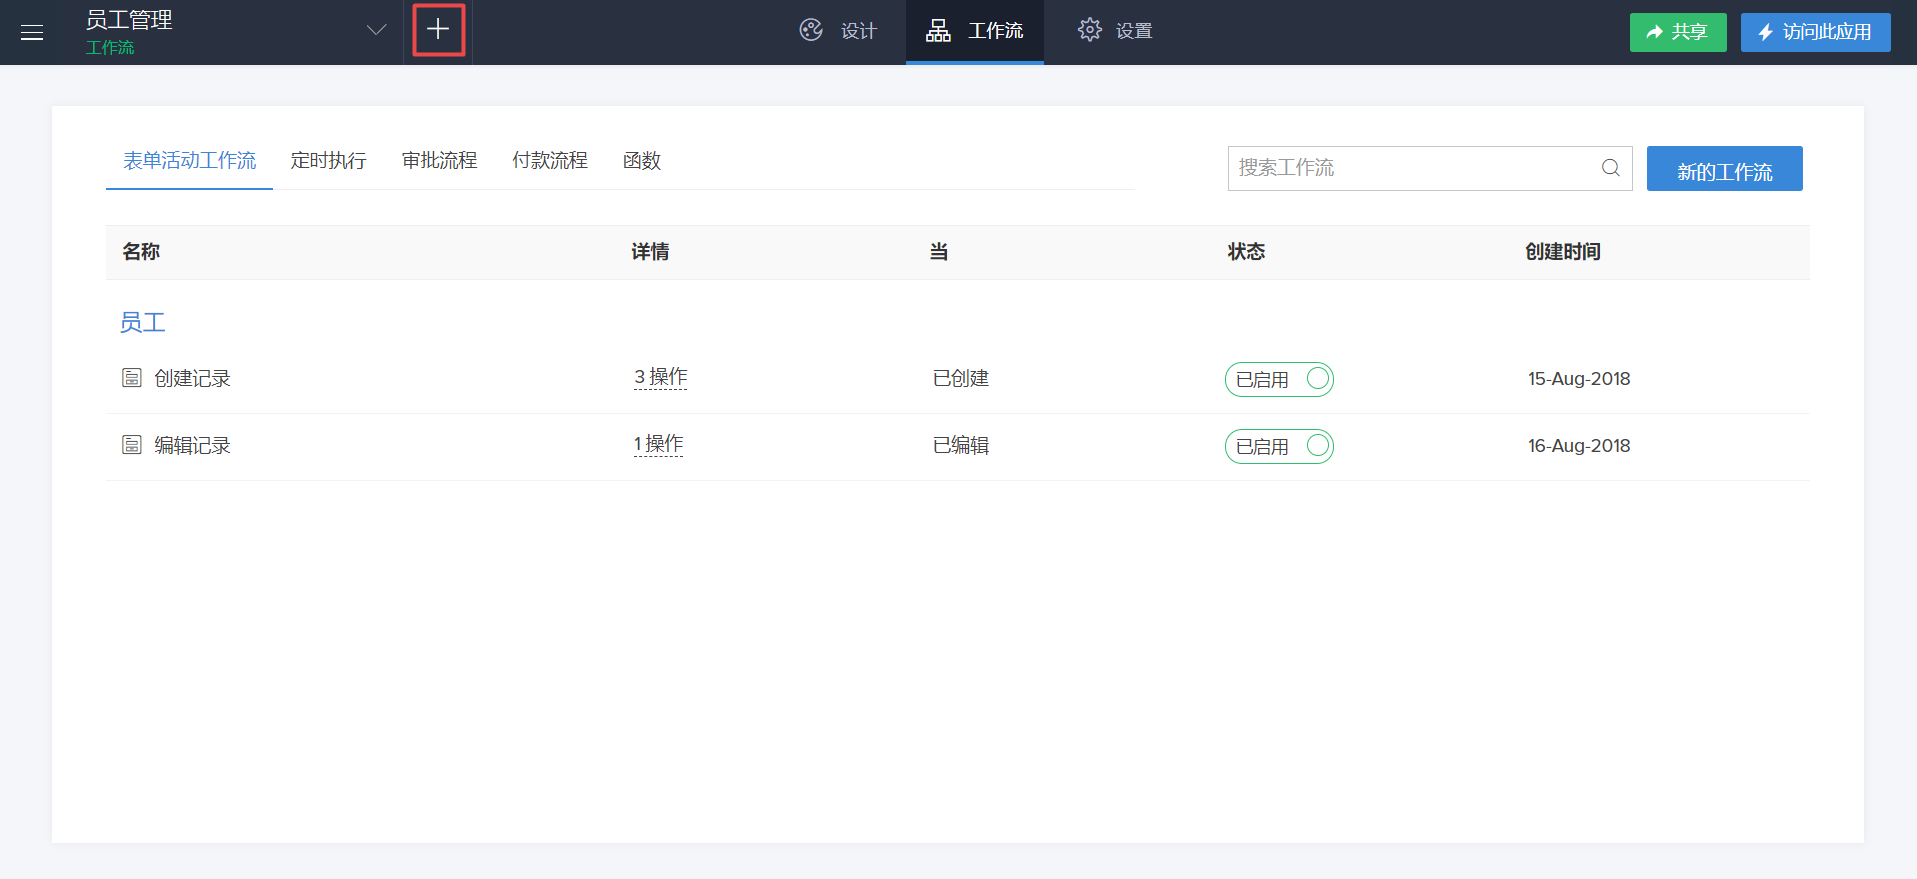Select the 工作流 top navigation tab
Screen dimensions: 1917x879
(975, 31)
